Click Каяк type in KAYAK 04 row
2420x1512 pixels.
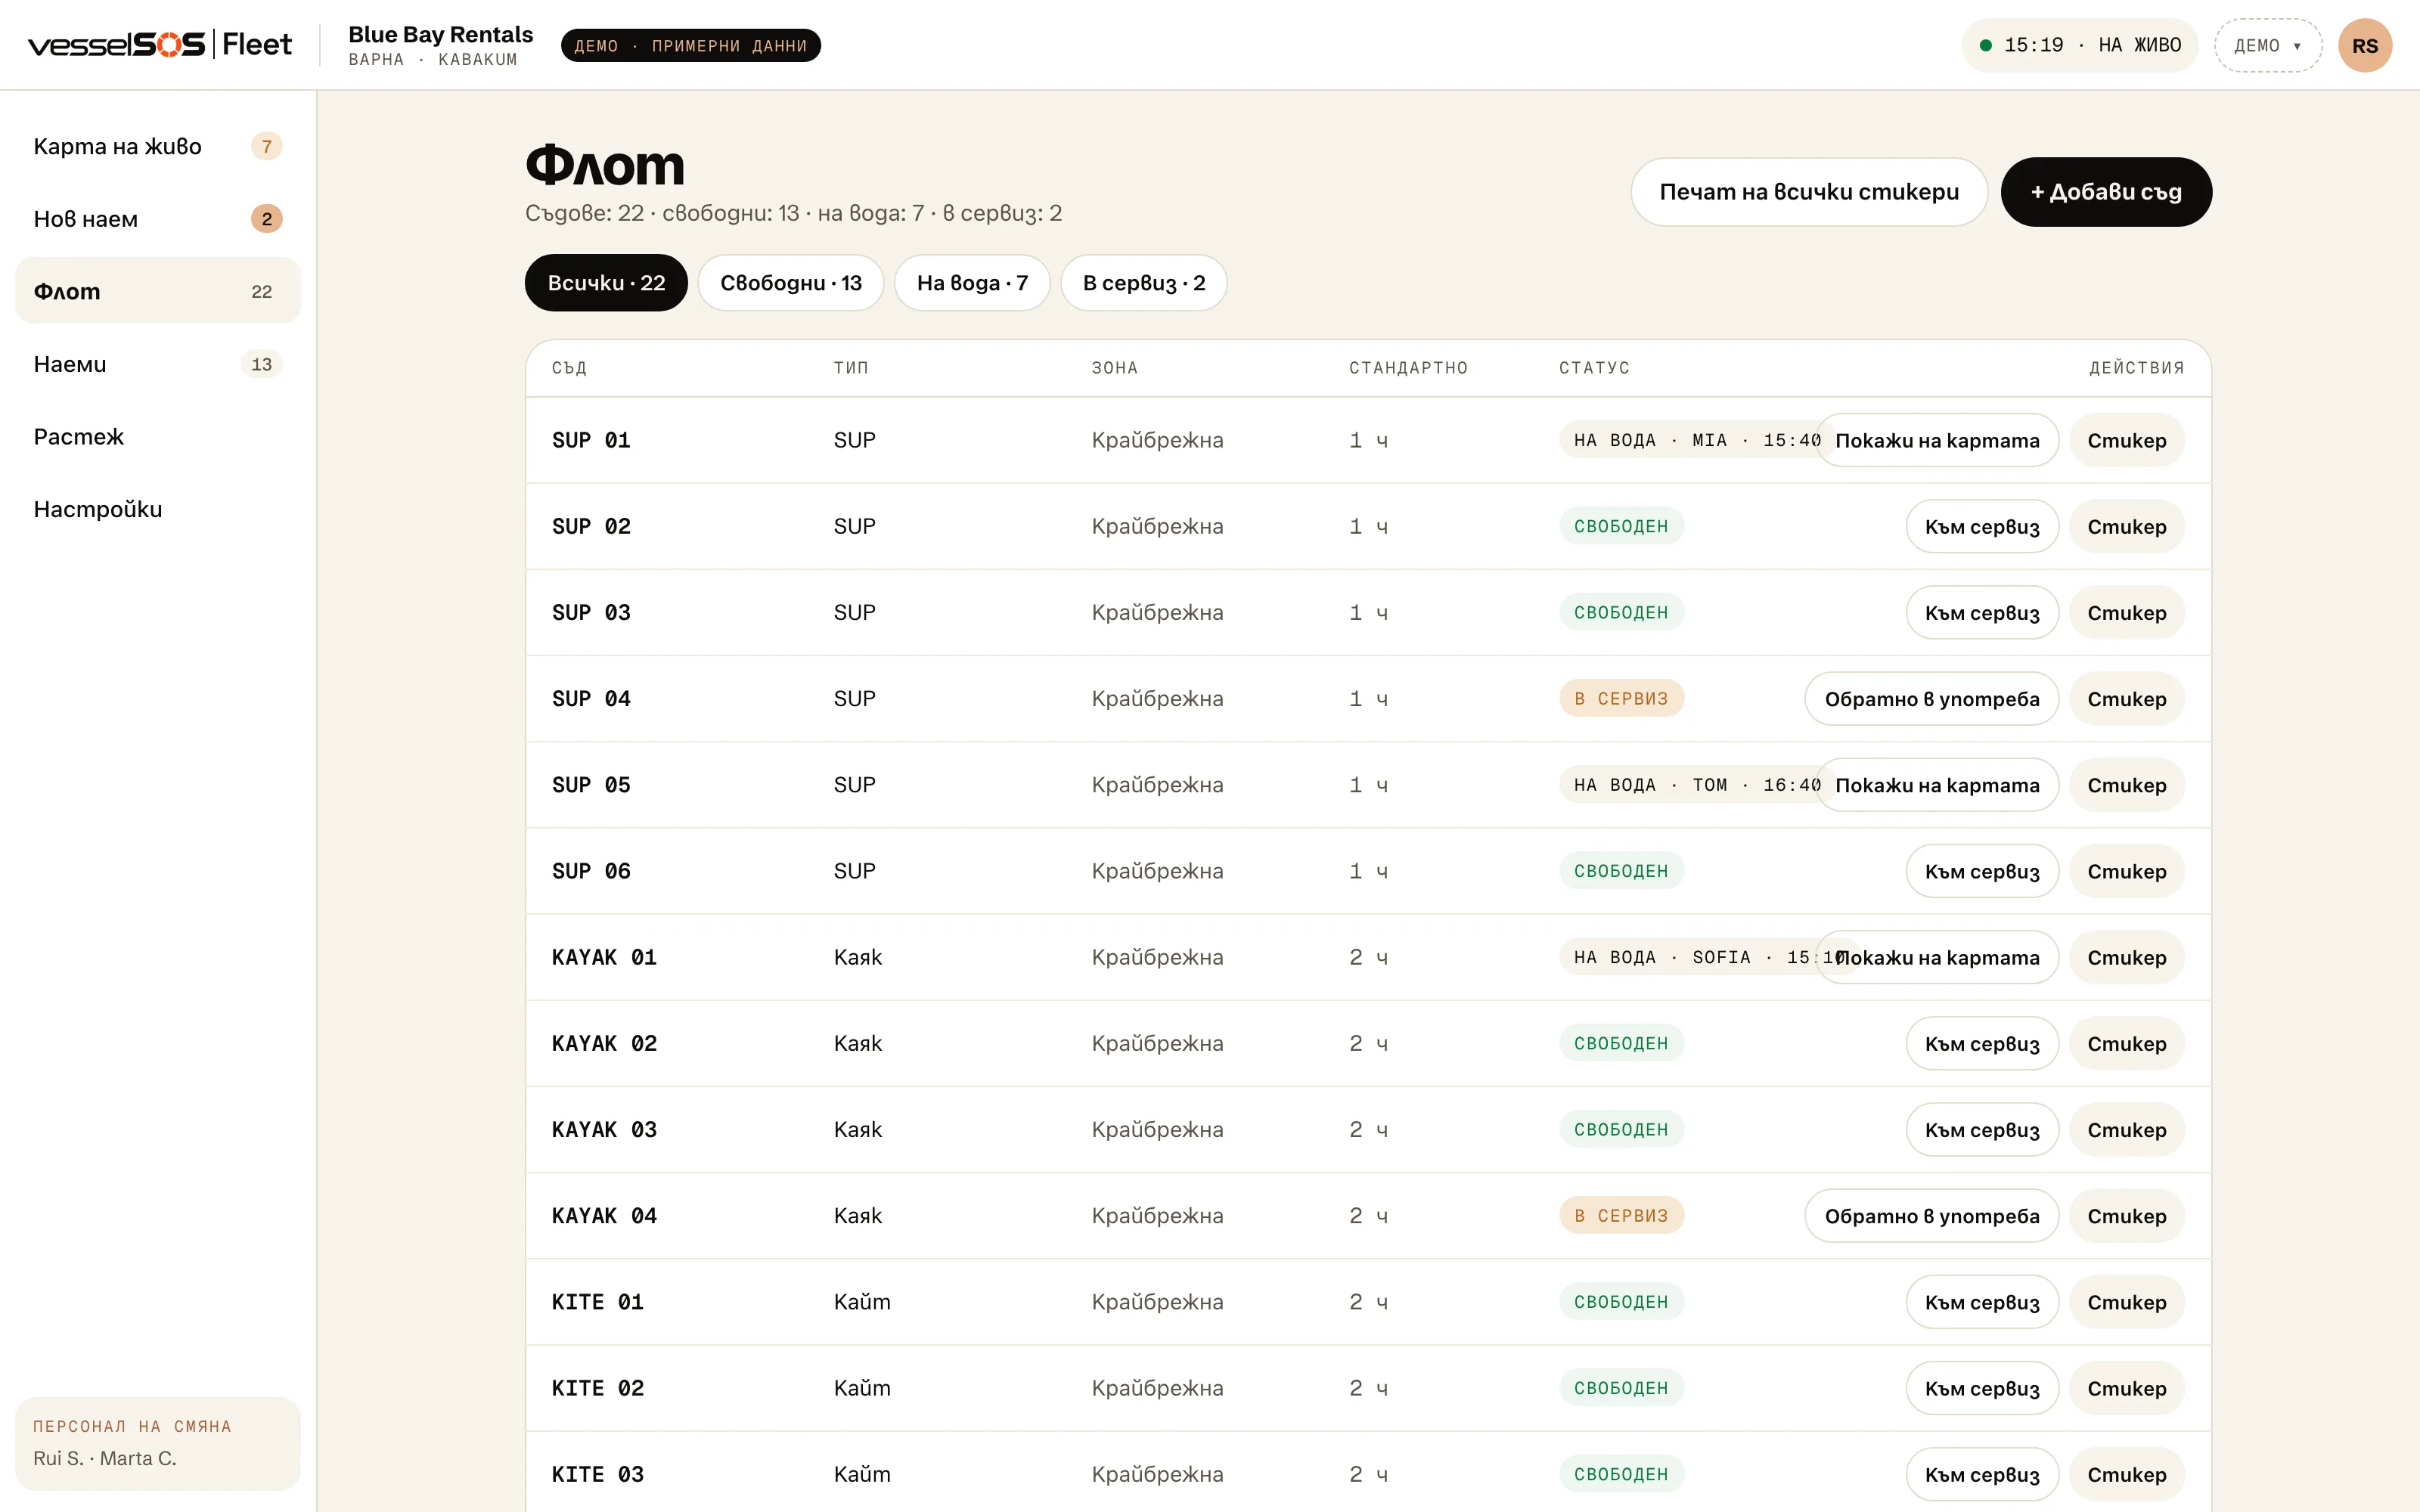858,1215
